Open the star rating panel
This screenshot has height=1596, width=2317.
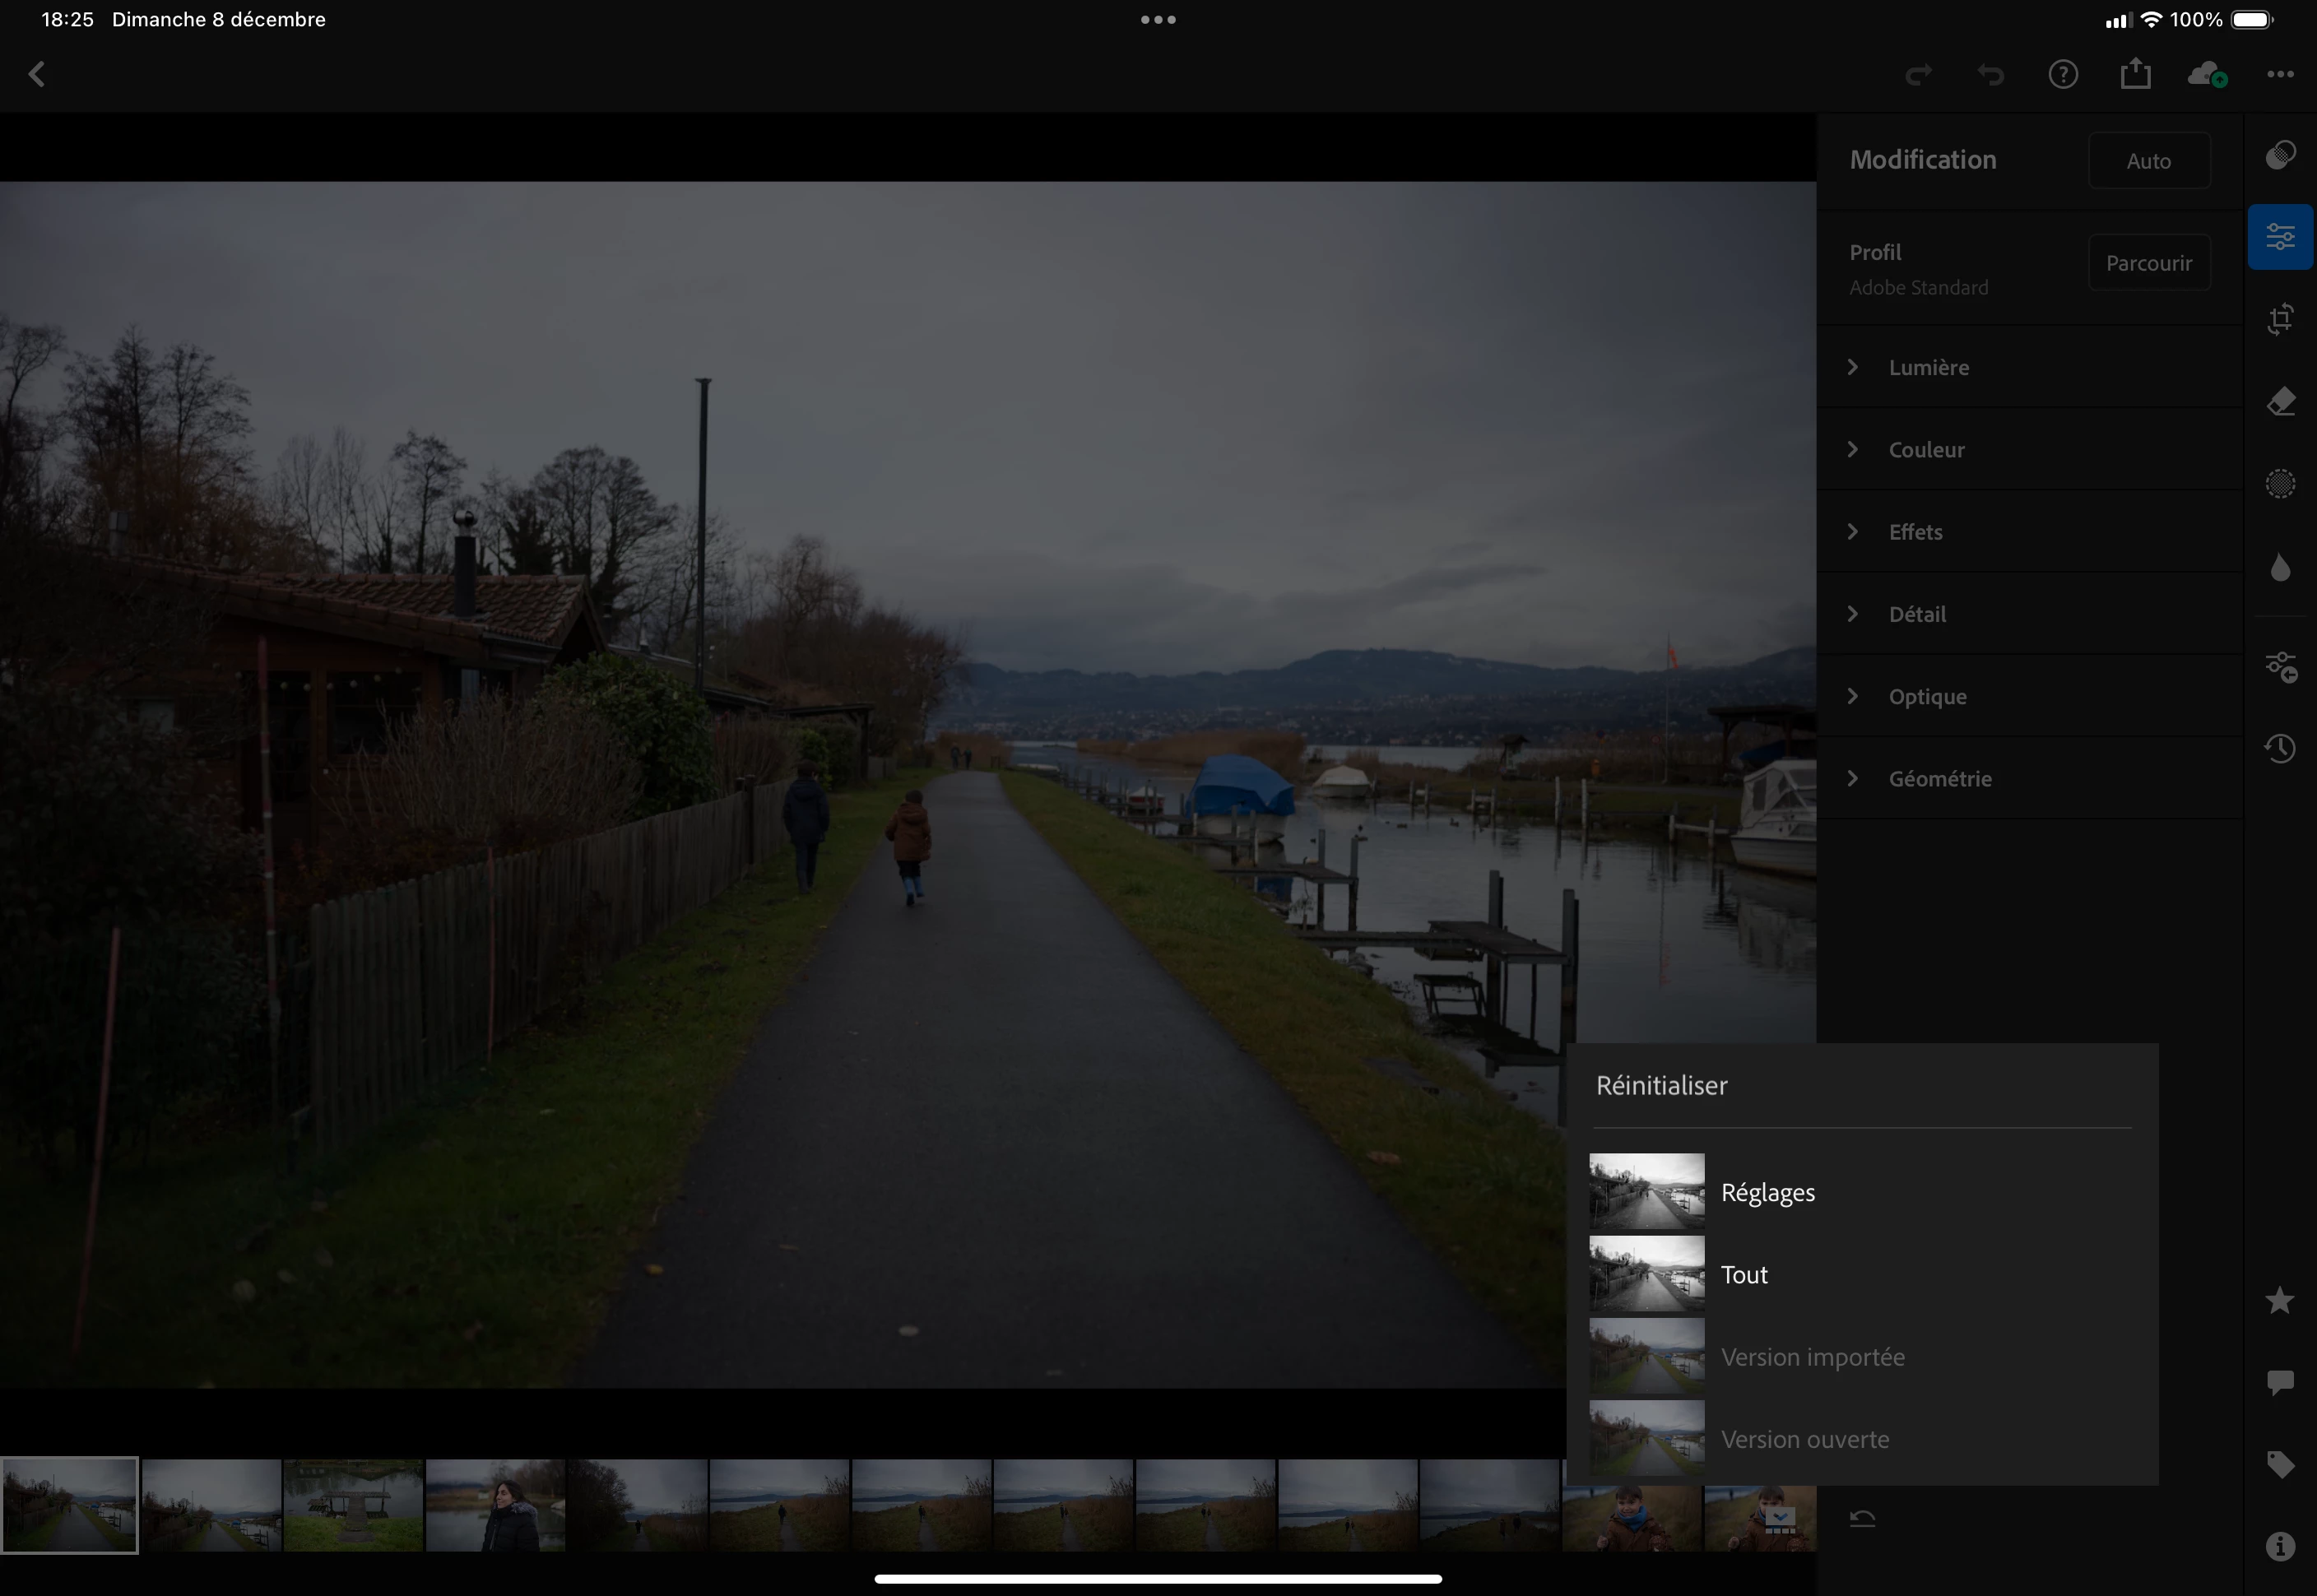[2279, 1300]
